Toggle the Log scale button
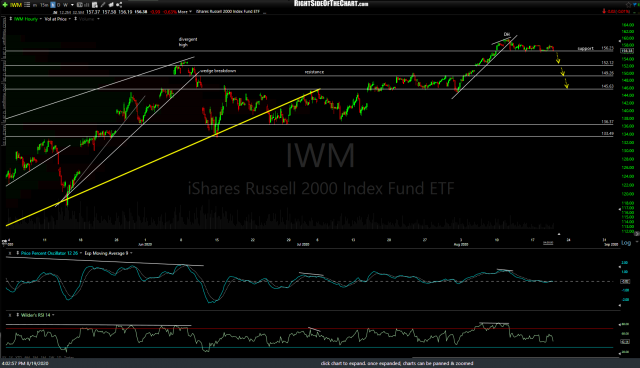Screen dimensions: 640x368 tap(626, 243)
